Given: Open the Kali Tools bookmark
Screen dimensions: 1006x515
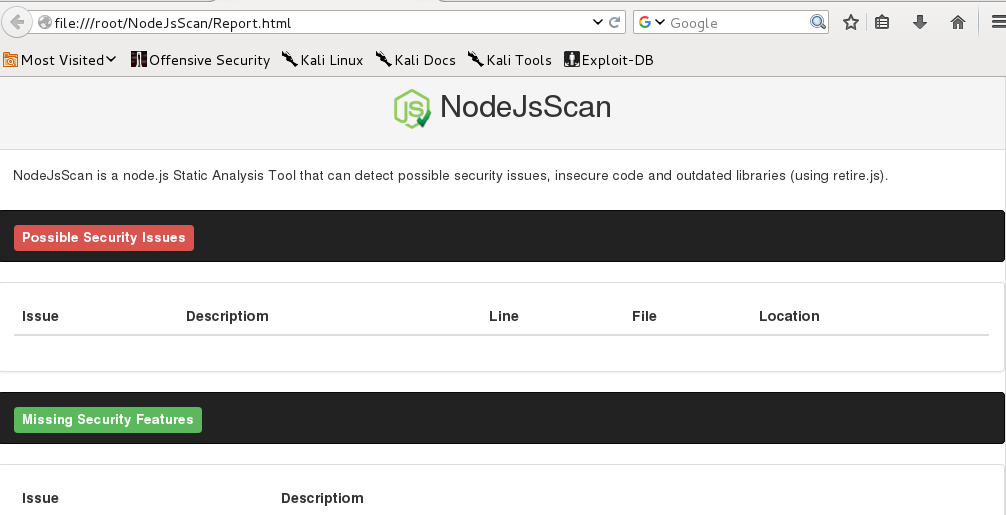Looking at the screenshot, I should (x=509, y=60).
